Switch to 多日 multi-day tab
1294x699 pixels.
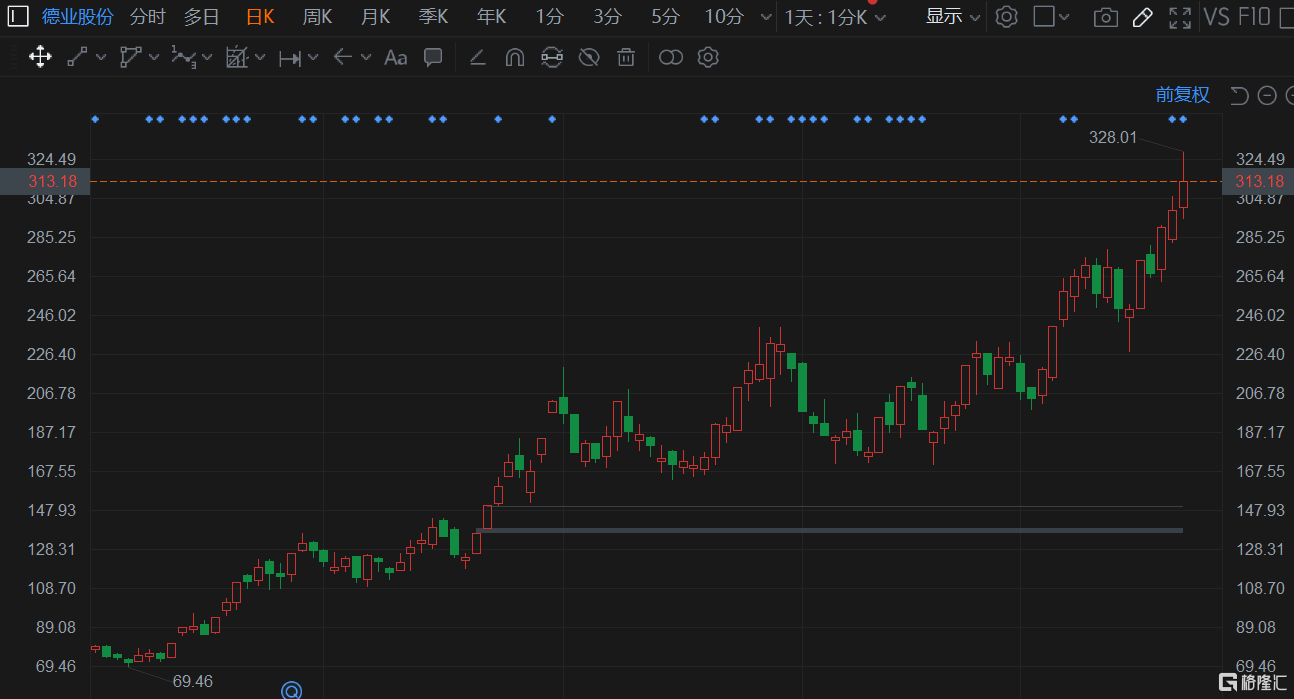[x=201, y=17]
